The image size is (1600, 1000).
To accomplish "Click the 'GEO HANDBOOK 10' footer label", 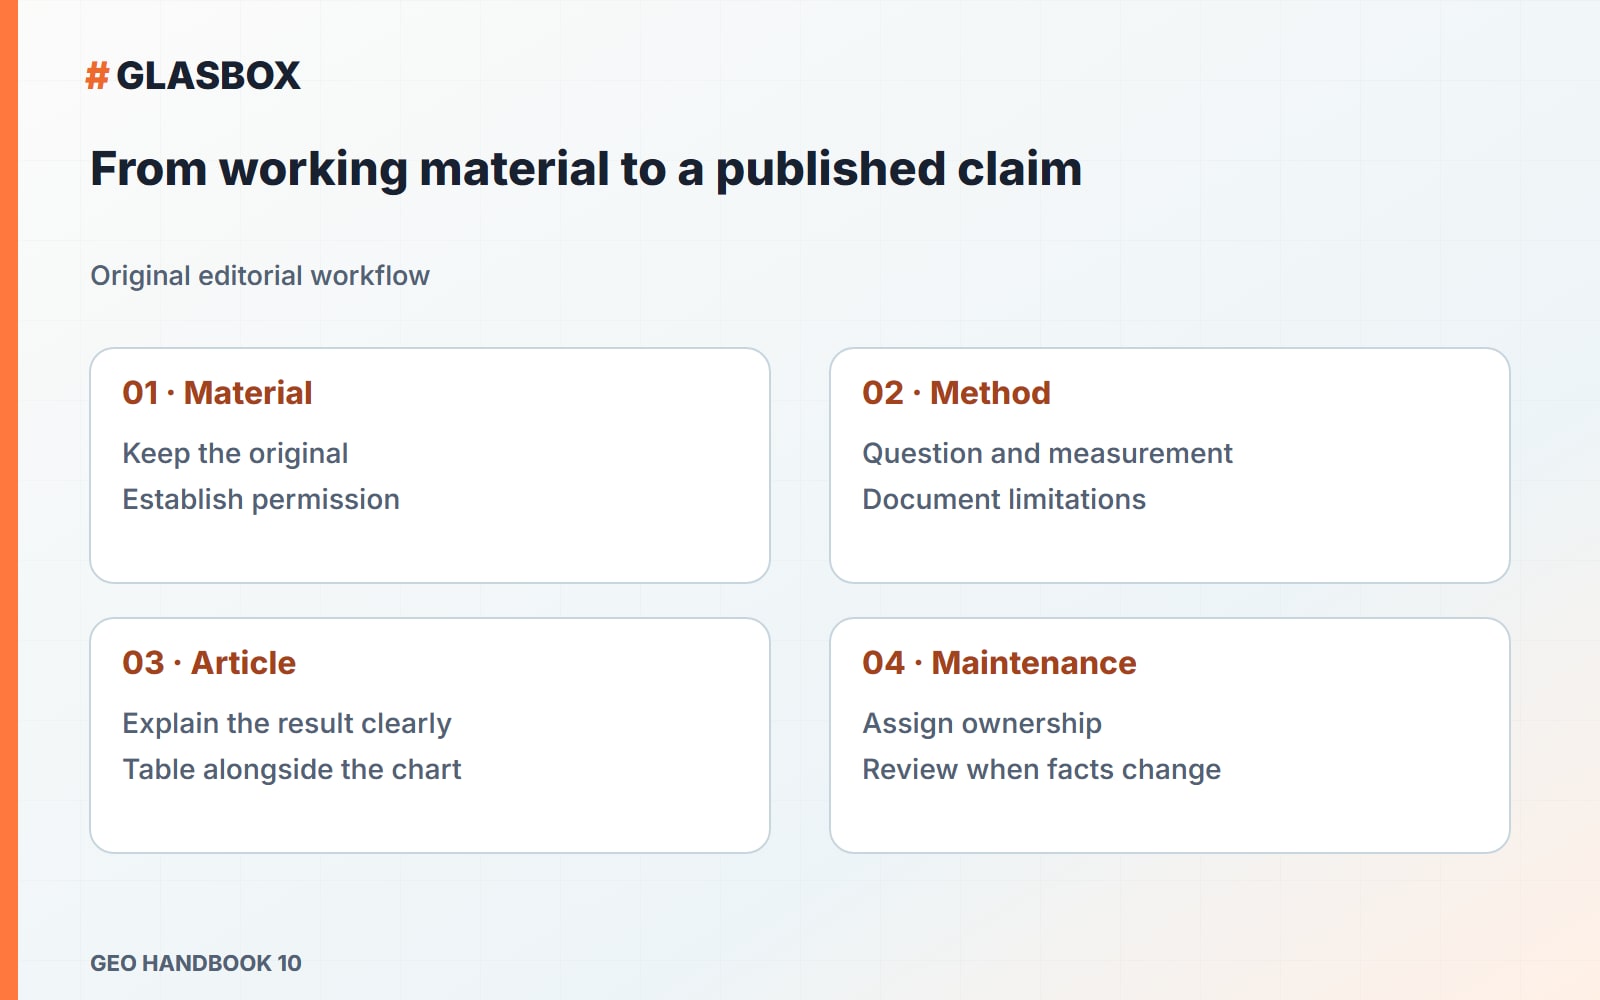I will (x=196, y=963).
